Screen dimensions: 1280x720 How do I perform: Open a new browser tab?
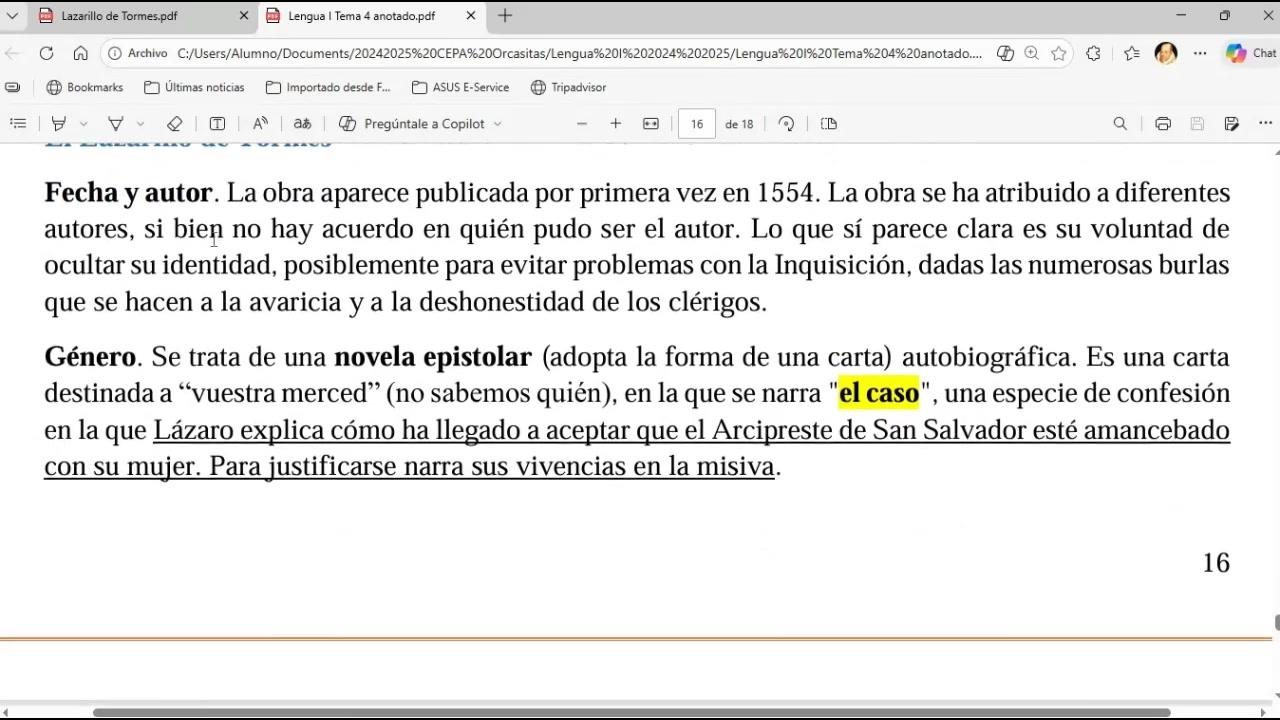tap(505, 16)
